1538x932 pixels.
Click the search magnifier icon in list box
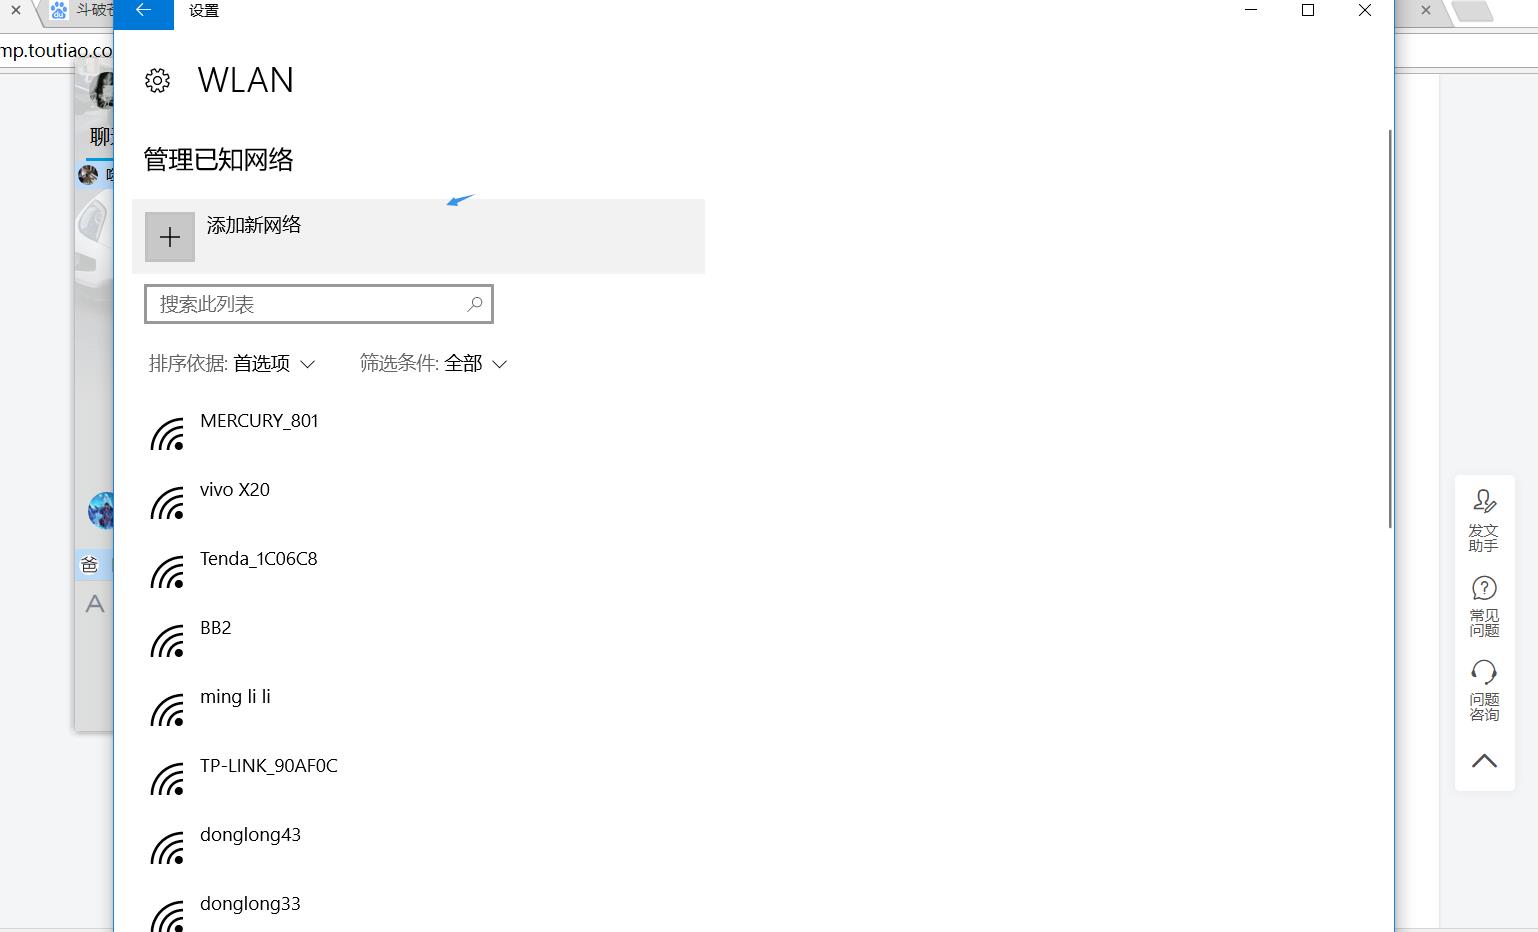point(475,304)
